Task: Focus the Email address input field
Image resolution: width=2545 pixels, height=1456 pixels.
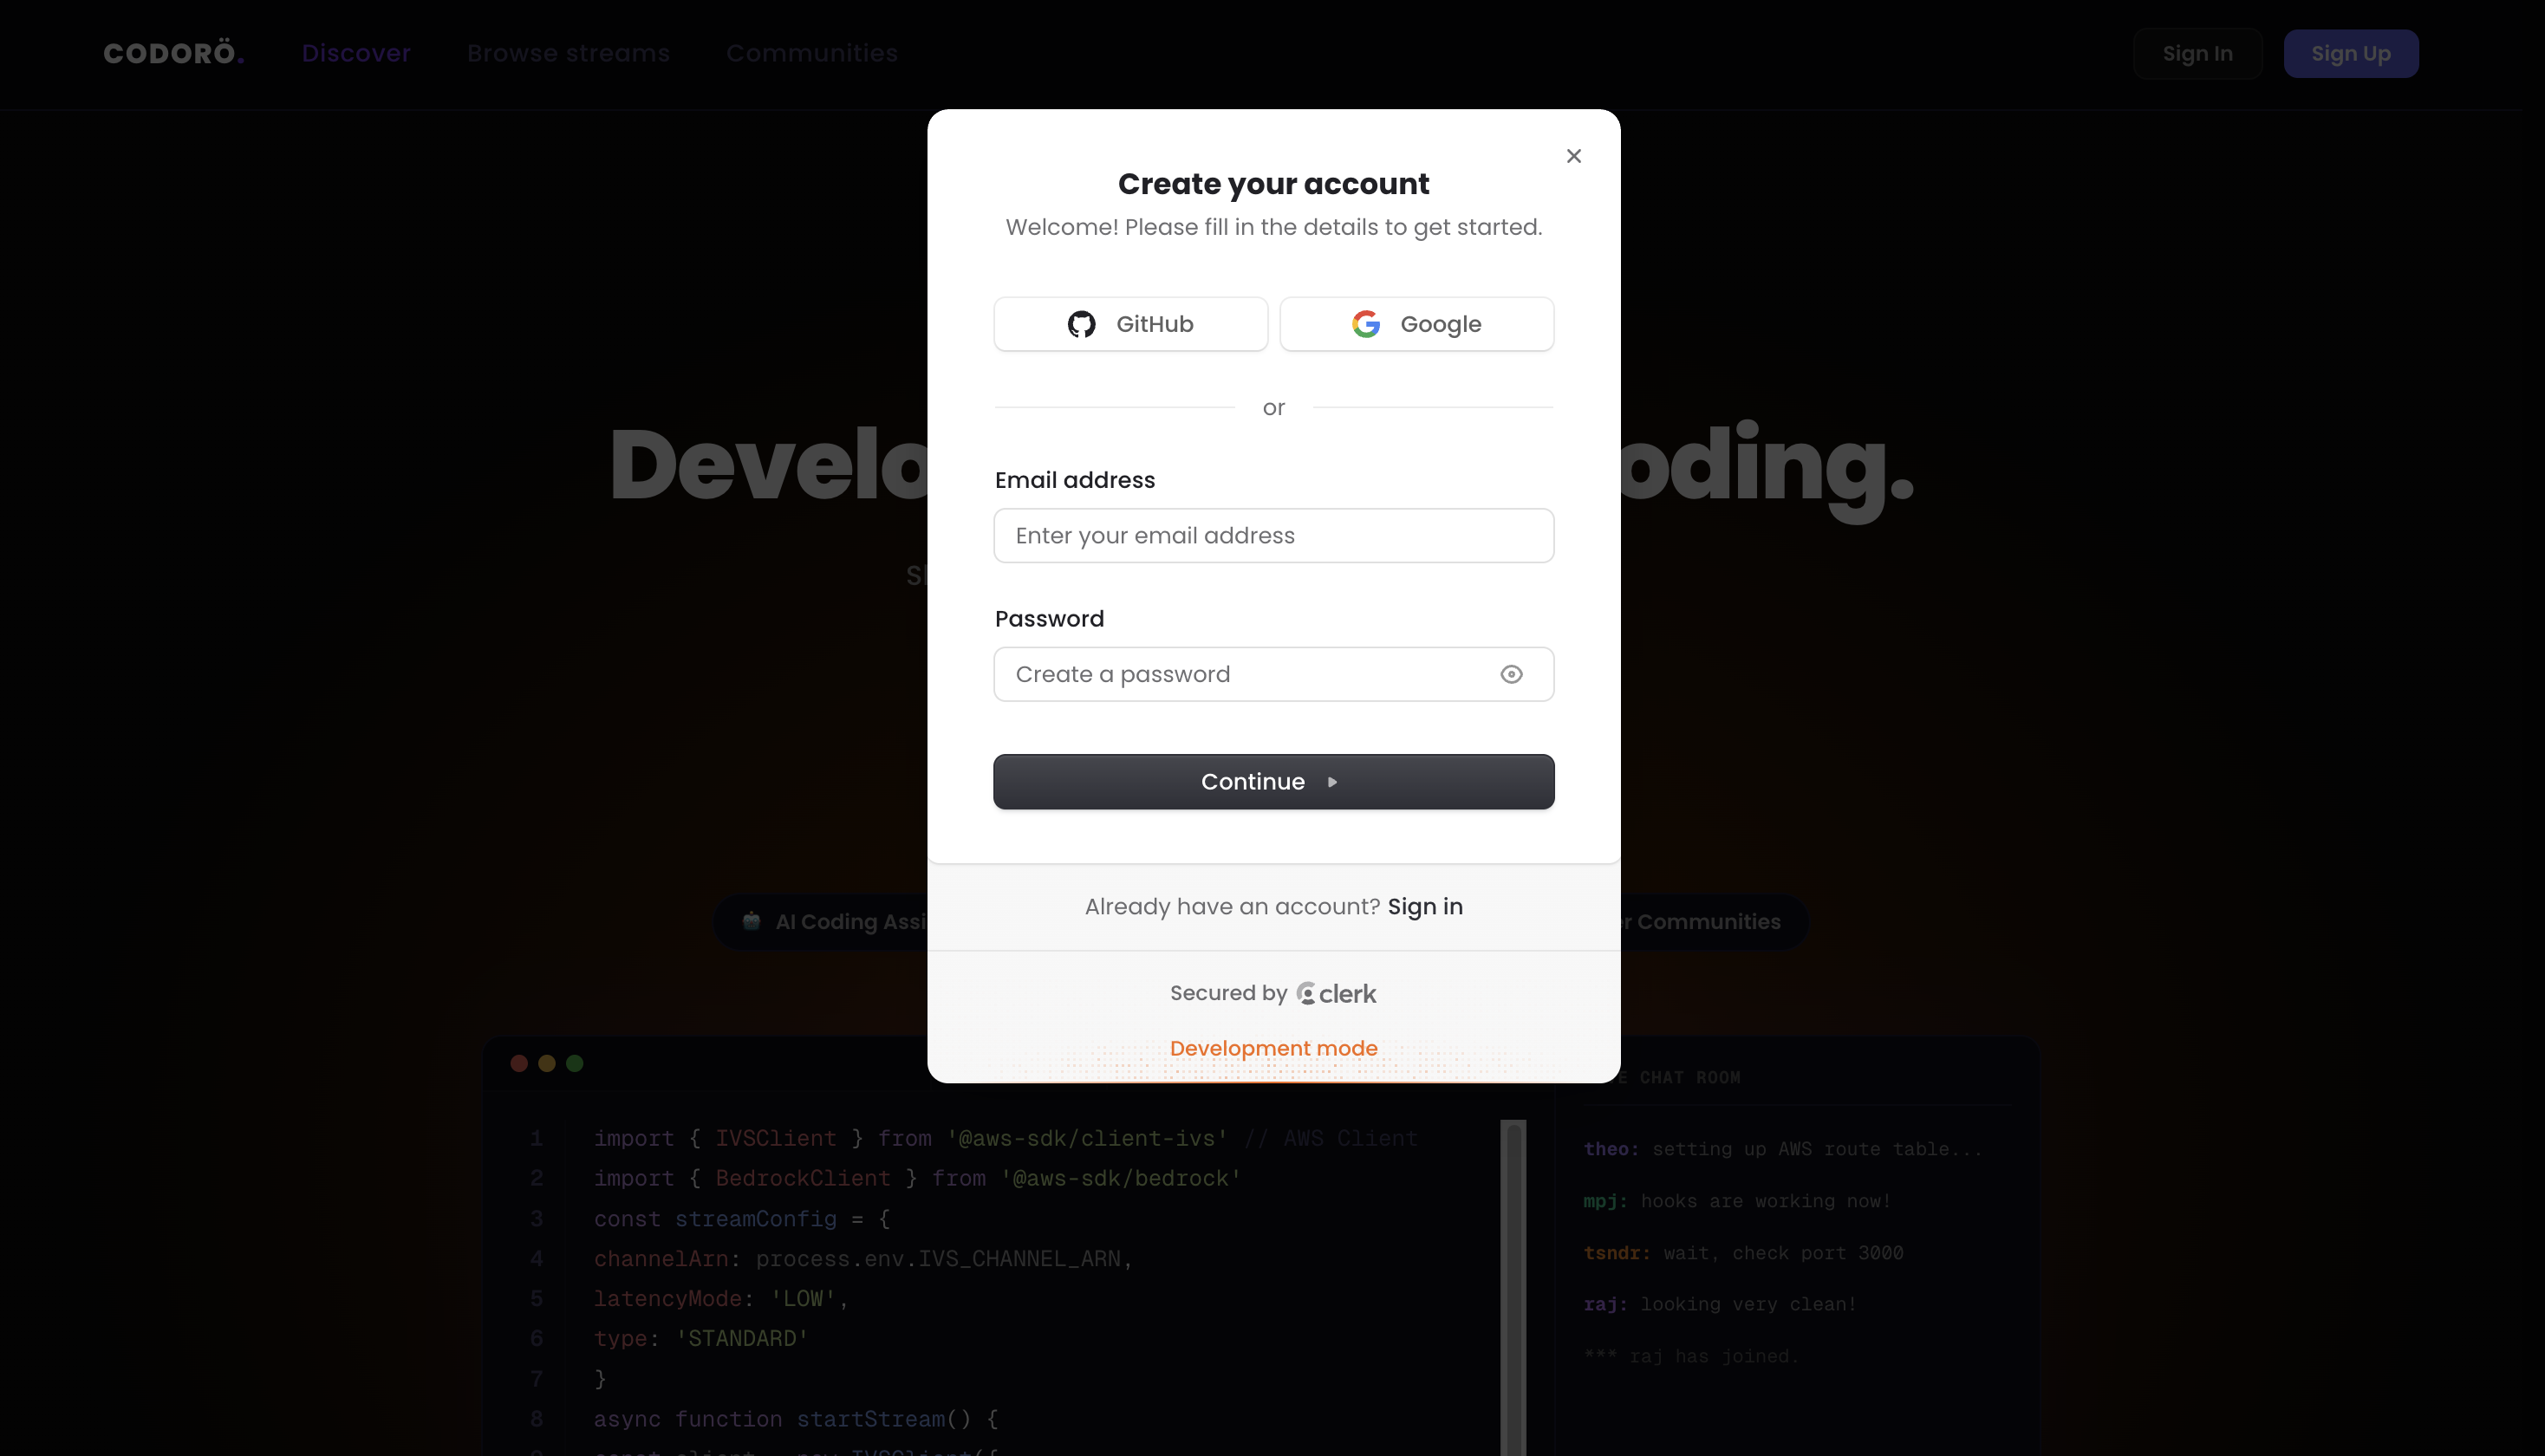Action: coord(1273,536)
